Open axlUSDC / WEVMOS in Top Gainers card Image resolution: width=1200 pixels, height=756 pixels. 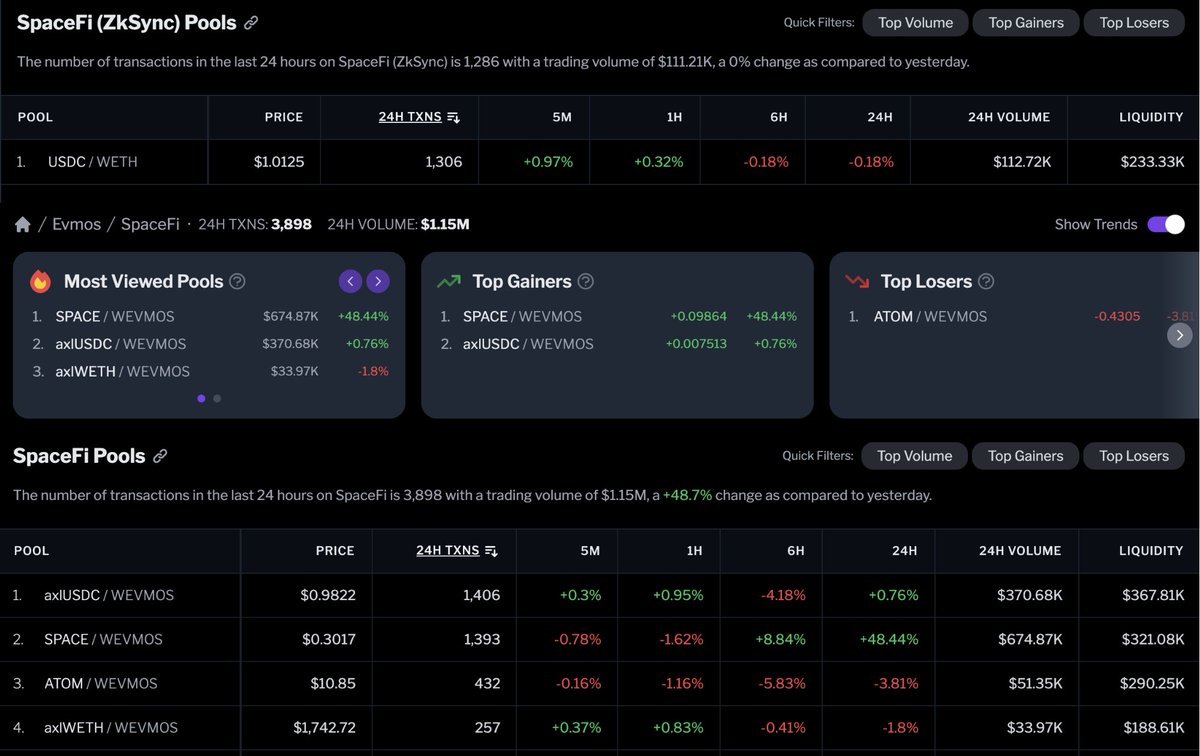tap(528, 344)
